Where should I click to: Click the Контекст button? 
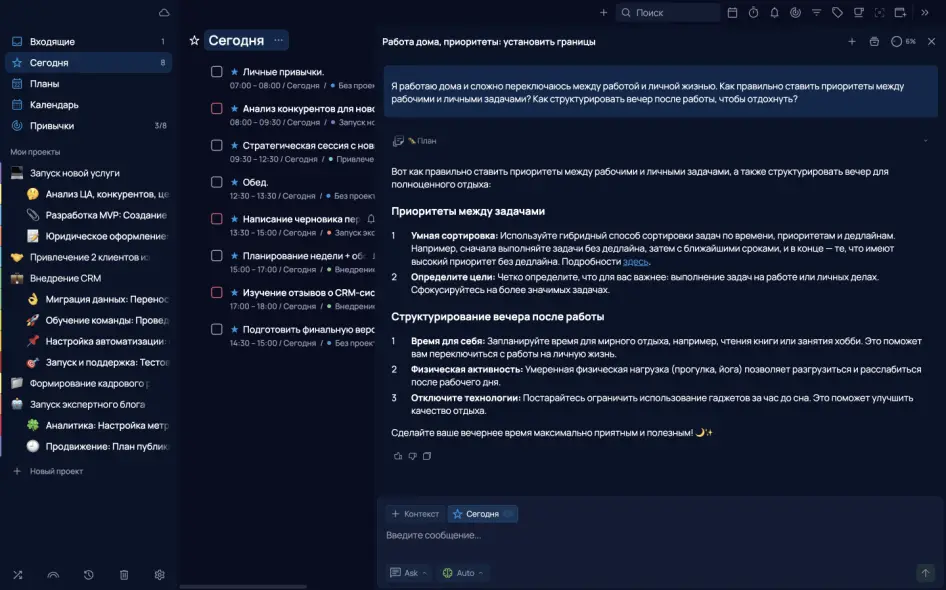[415, 514]
